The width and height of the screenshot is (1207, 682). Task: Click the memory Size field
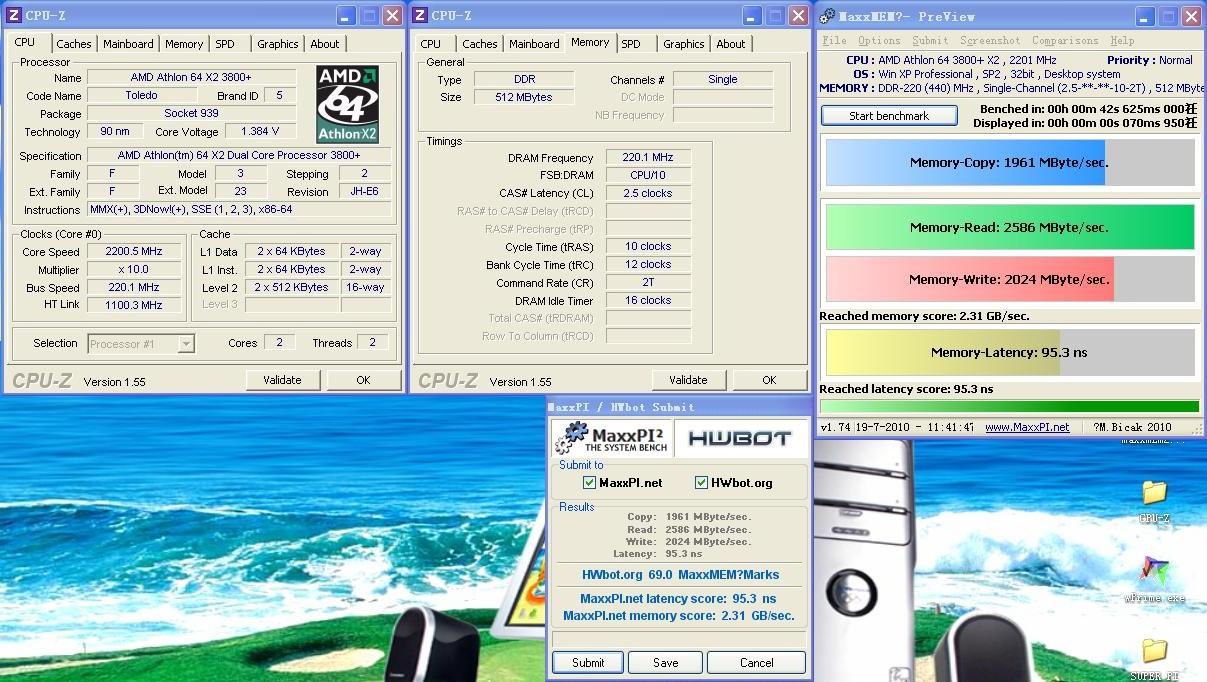click(523, 98)
